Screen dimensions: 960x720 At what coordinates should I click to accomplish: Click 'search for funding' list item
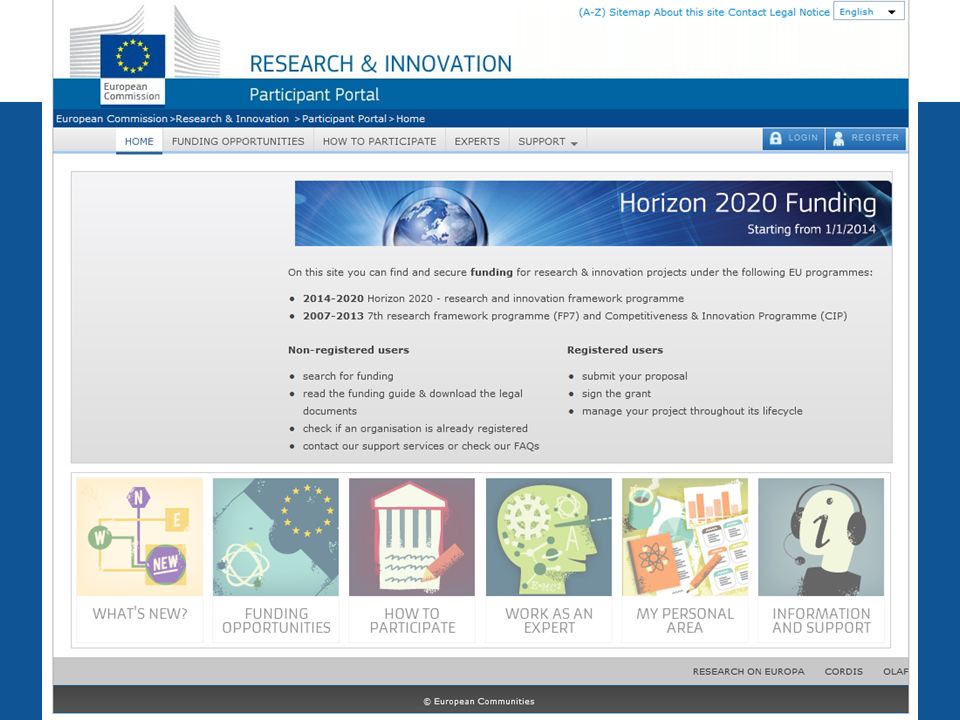click(348, 376)
